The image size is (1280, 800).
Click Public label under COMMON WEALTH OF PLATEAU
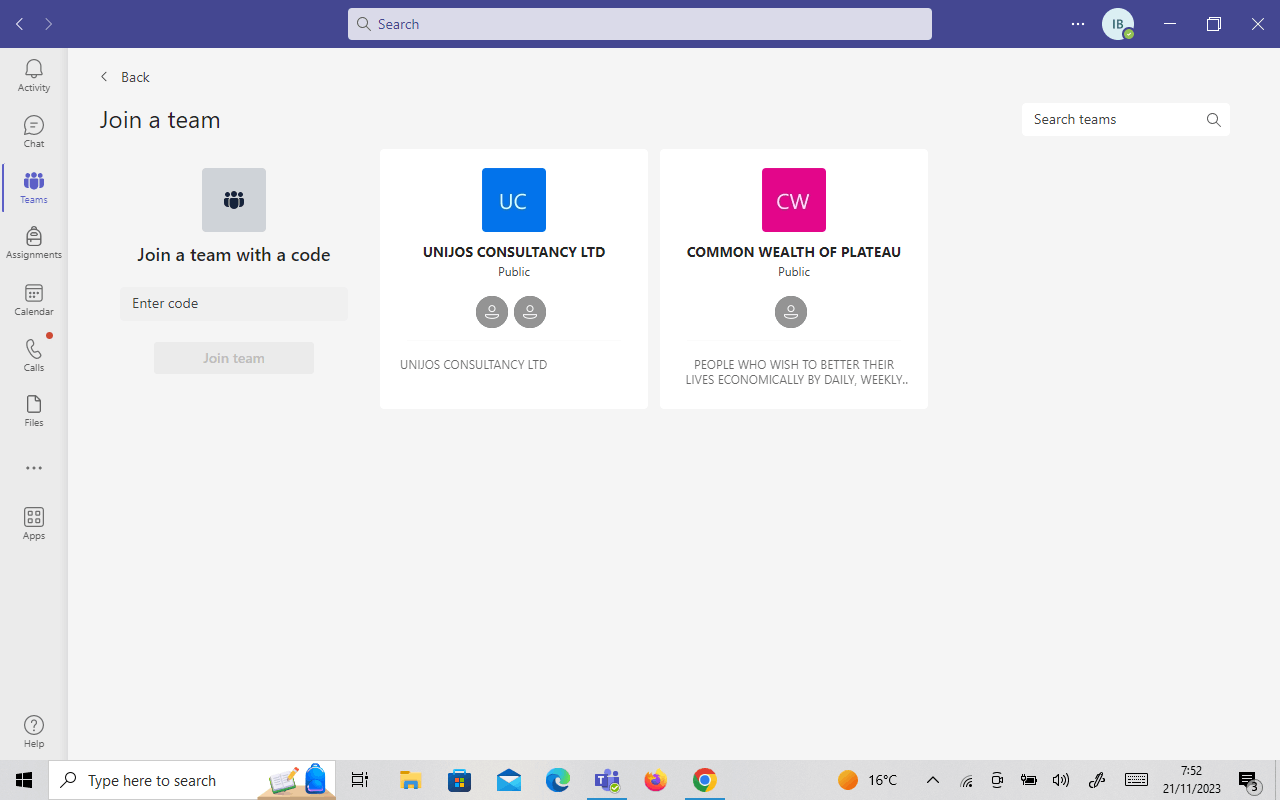pos(794,272)
